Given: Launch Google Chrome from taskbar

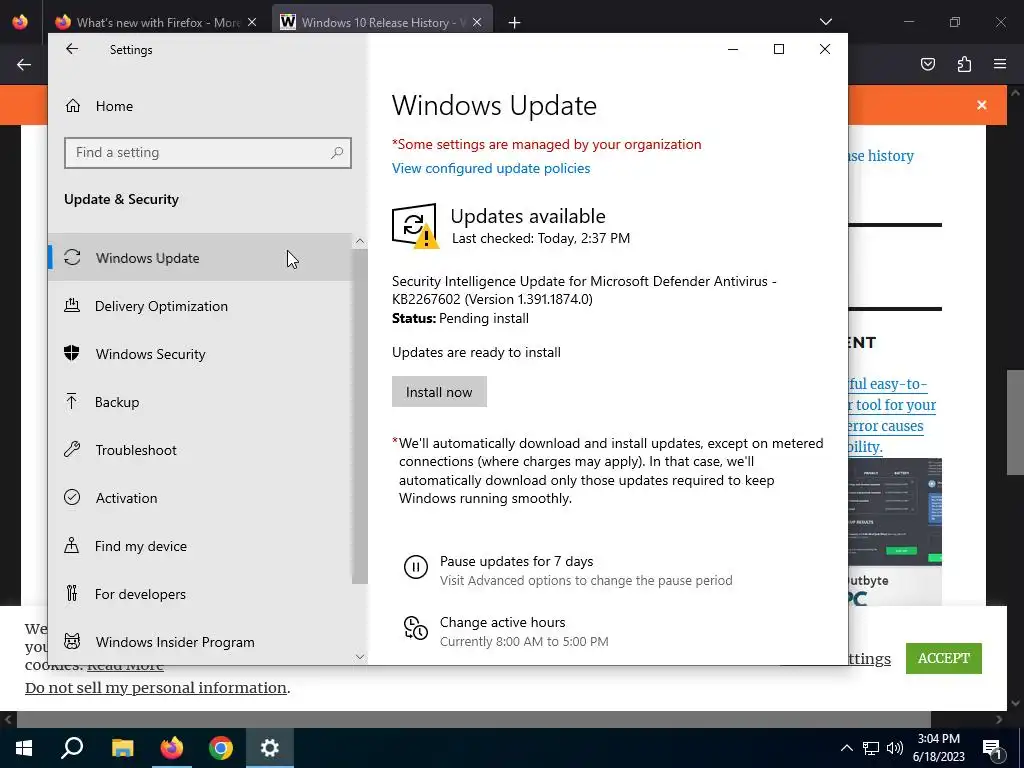Looking at the screenshot, I should 221,748.
